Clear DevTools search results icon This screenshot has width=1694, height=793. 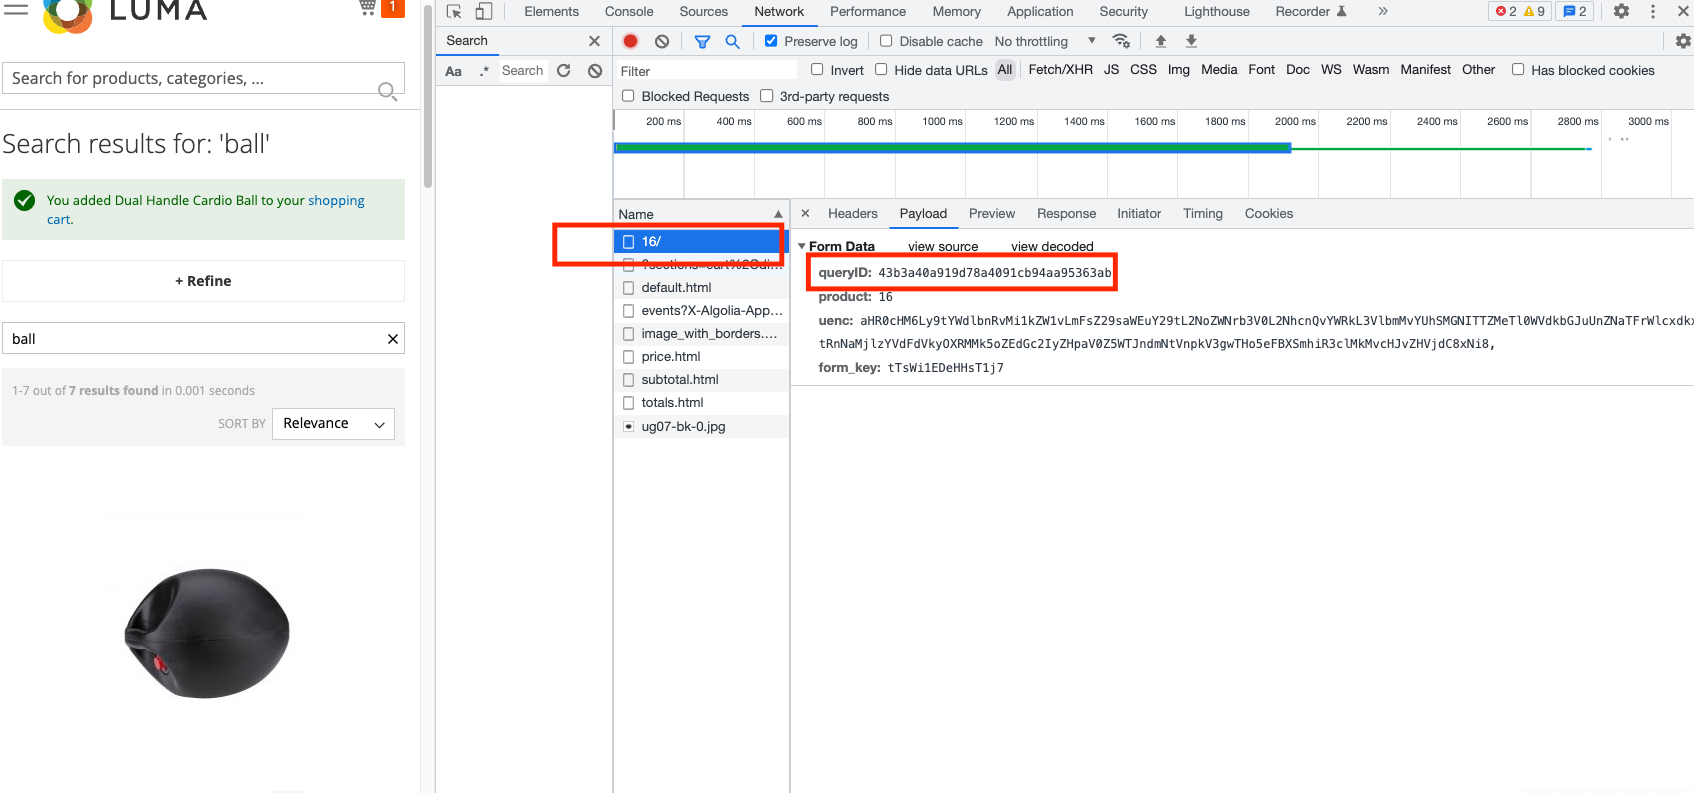595,71
